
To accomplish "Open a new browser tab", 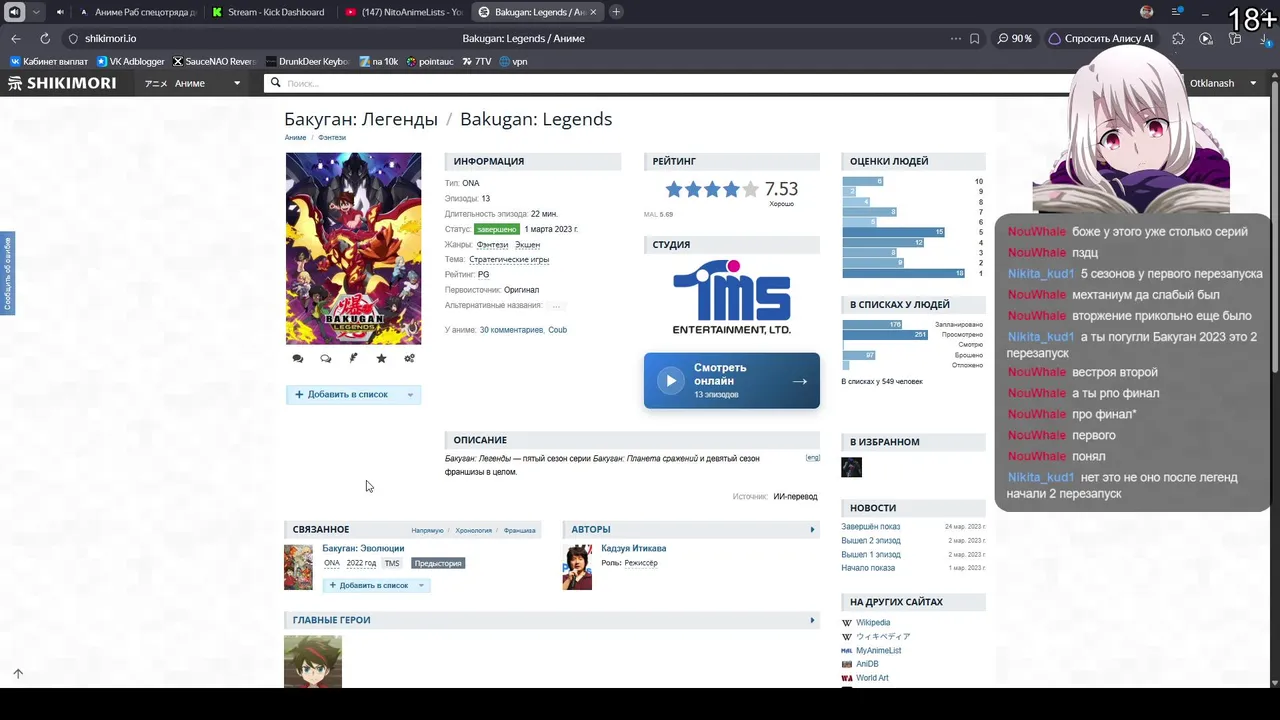I will tap(616, 12).
